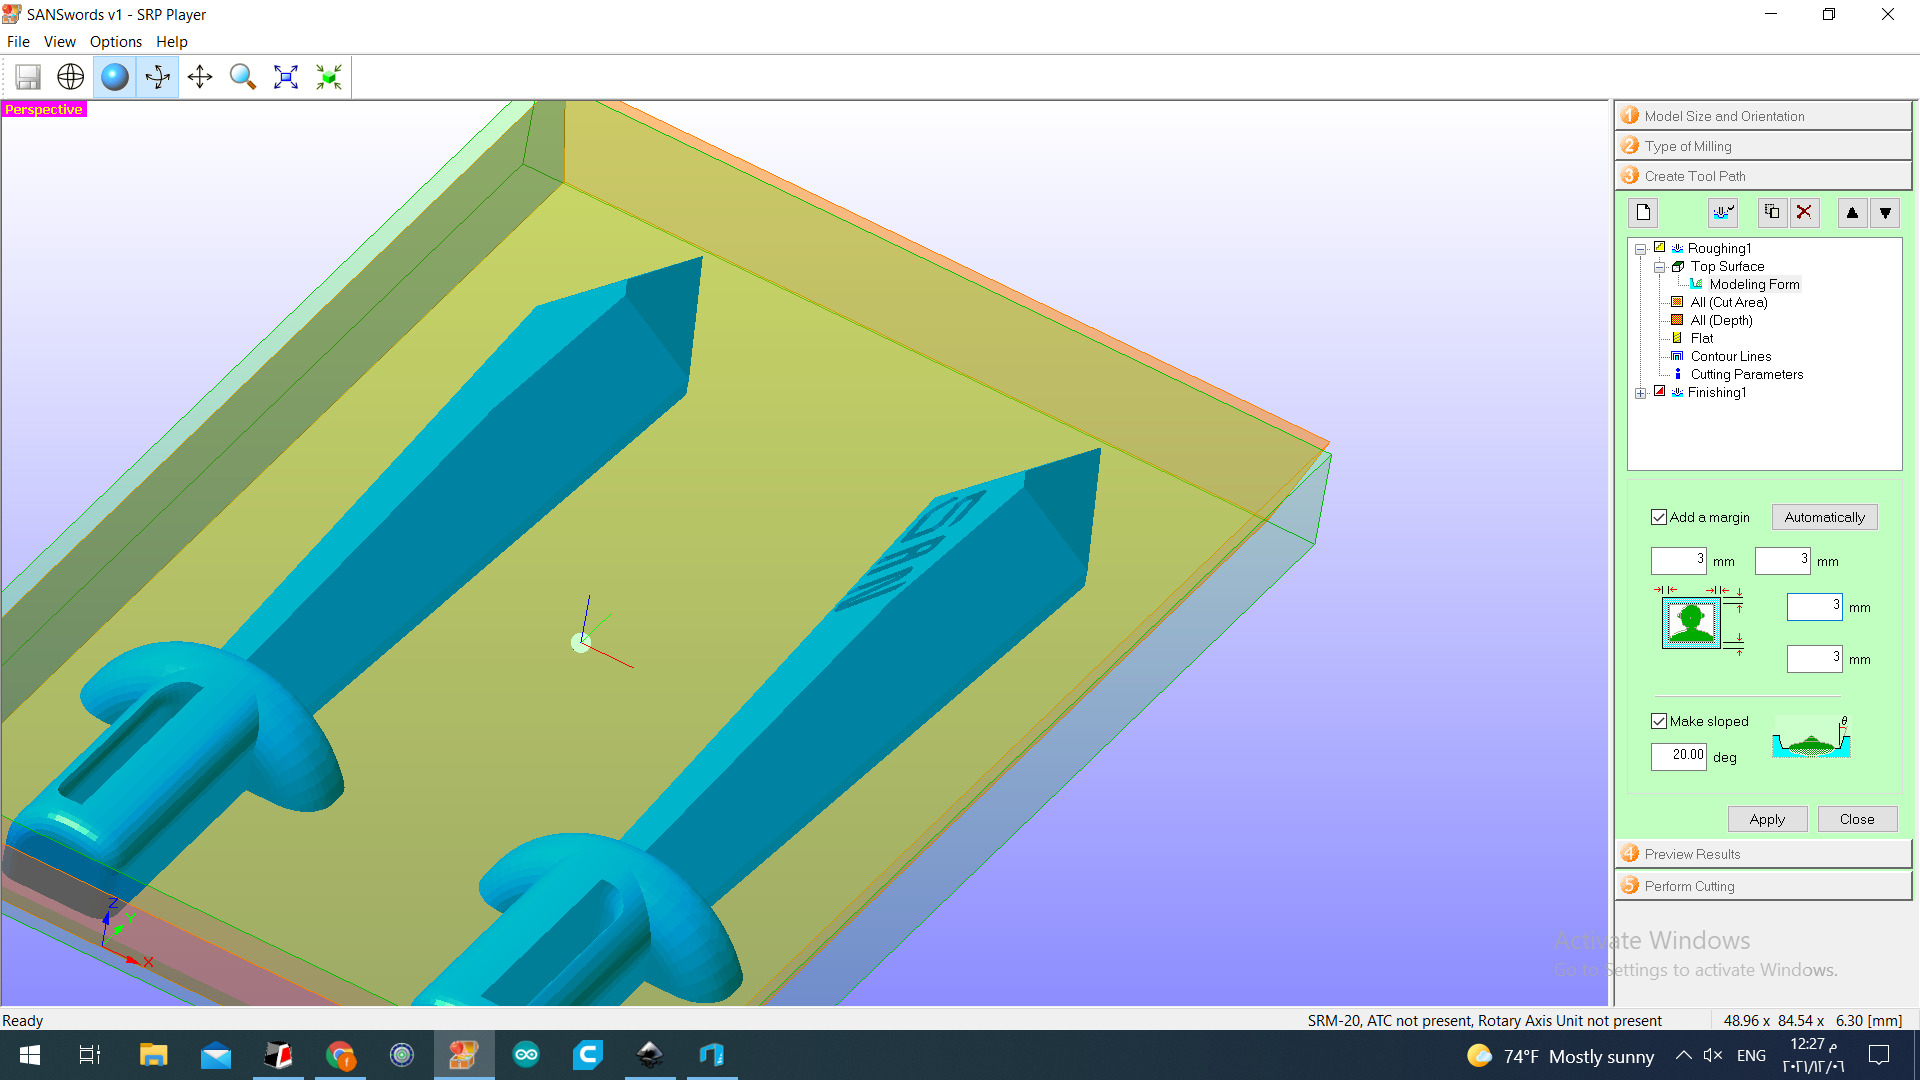Screen dimensions: 1920x1080
Task: Click the Automatically margin button
Action: pos(1824,517)
